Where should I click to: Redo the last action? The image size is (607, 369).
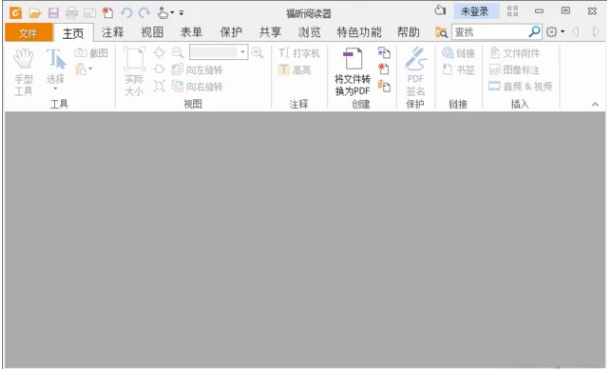(144, 13)
